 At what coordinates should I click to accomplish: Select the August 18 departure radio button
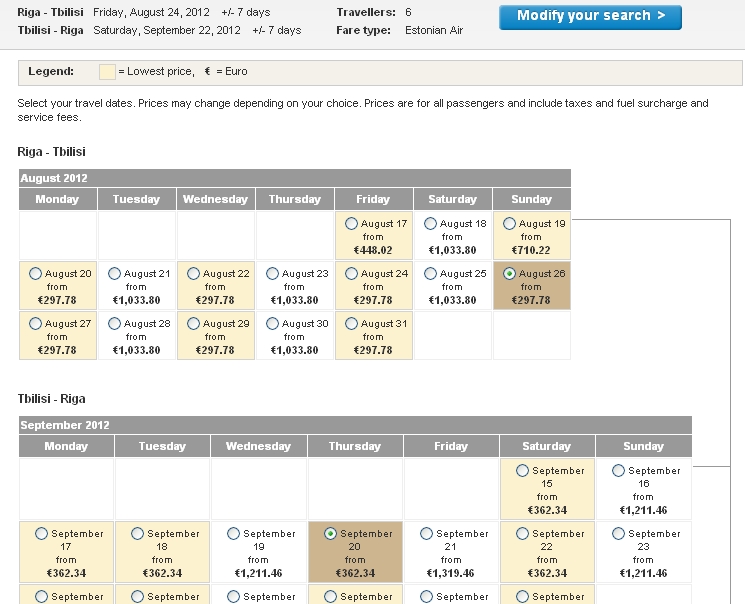click(x=430, y=223)
